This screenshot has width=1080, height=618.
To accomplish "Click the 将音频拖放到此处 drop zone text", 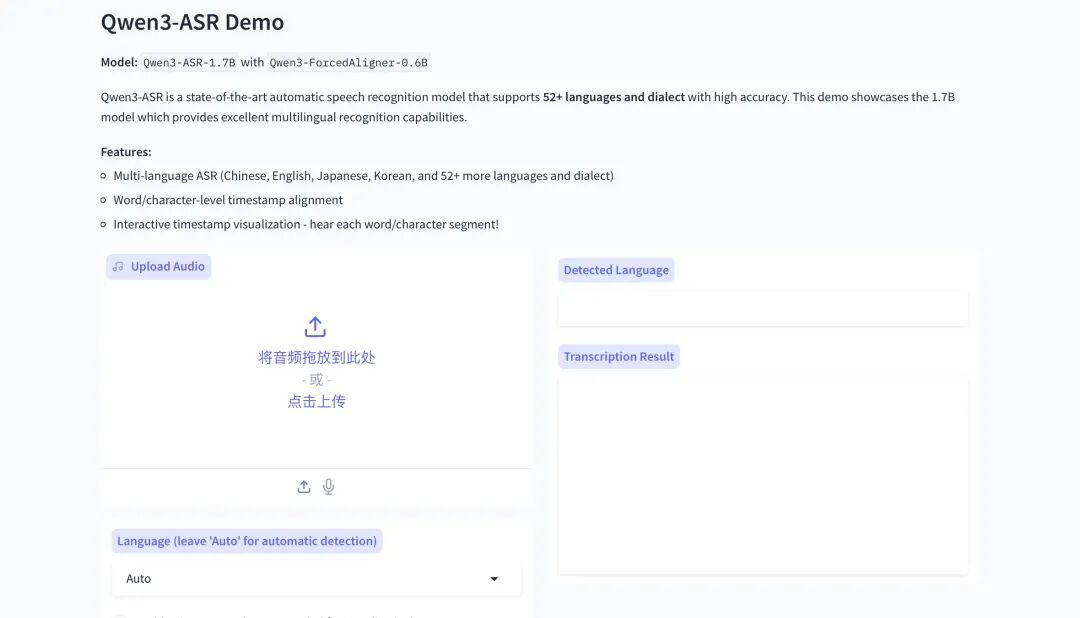I will coord(316,357).
